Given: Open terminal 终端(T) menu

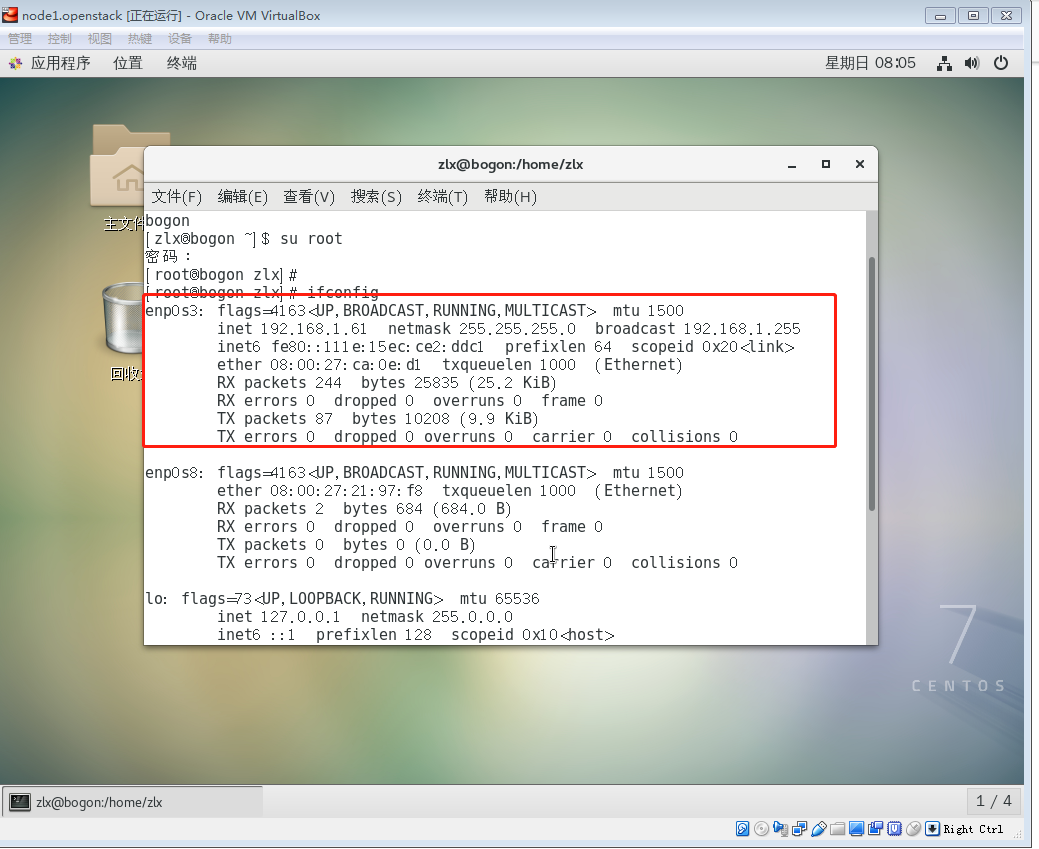Looking at the screenshot, I should (443, 197).
